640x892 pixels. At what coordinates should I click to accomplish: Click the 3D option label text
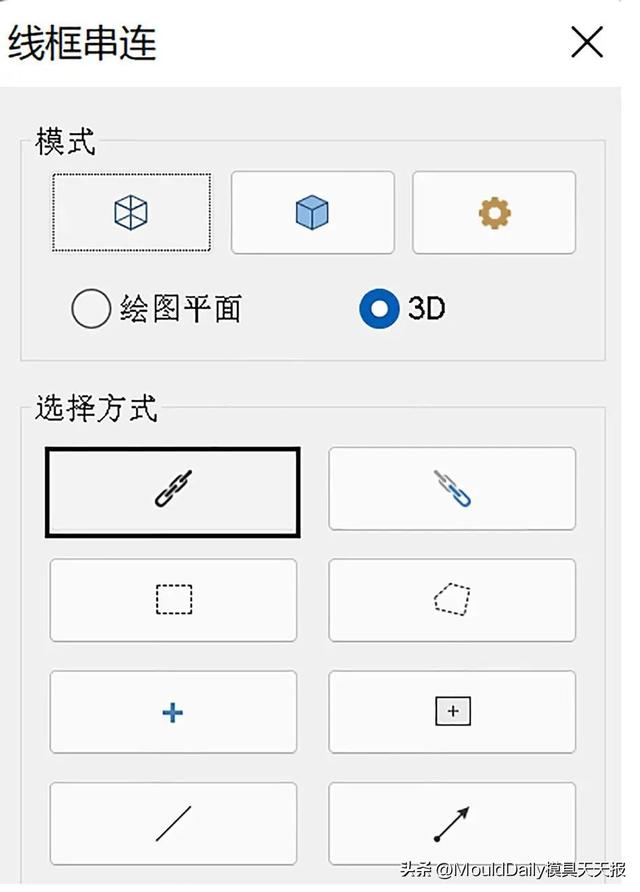click(x=426, y=309)
